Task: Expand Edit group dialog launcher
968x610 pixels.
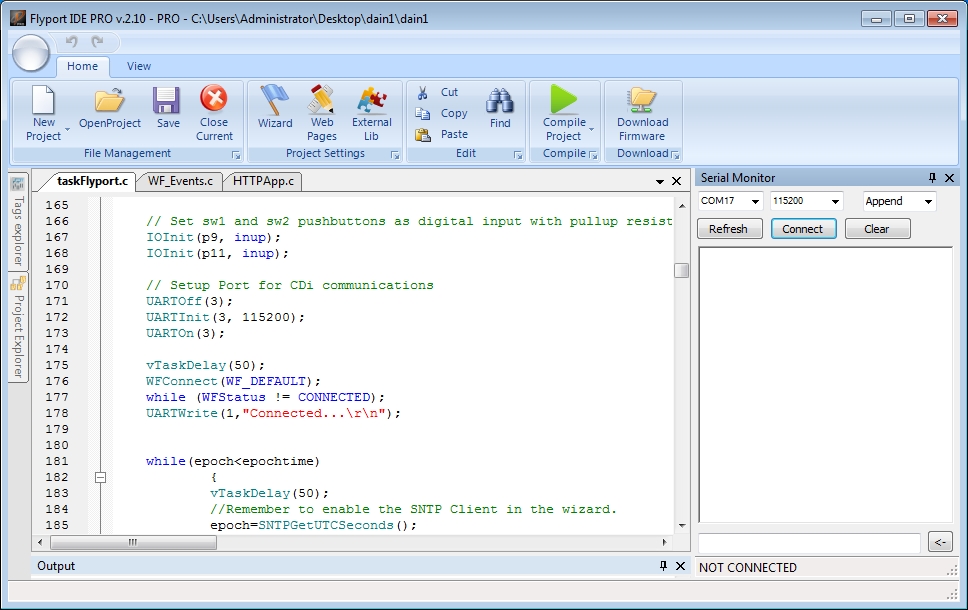Action: pos(518,155)
